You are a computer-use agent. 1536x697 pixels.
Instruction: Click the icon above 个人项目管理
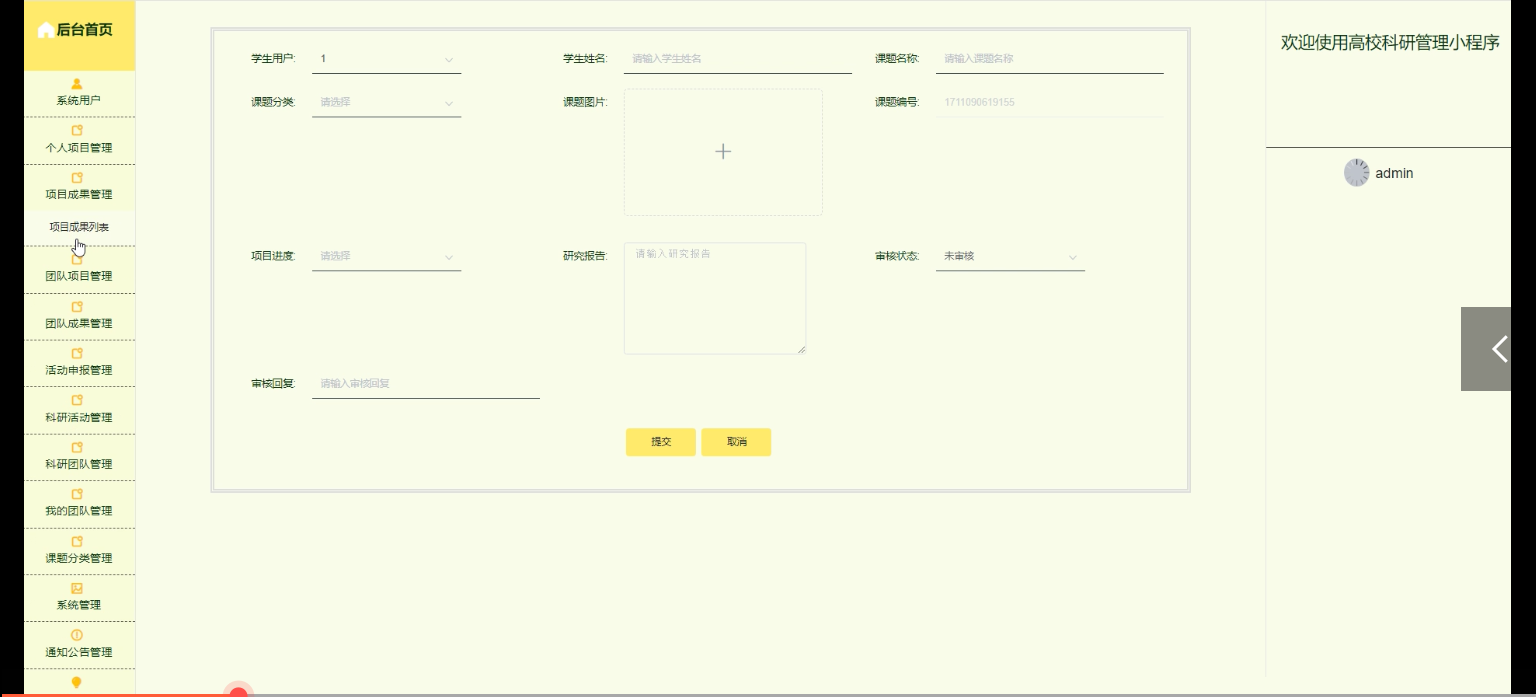(x=78, y=131)
